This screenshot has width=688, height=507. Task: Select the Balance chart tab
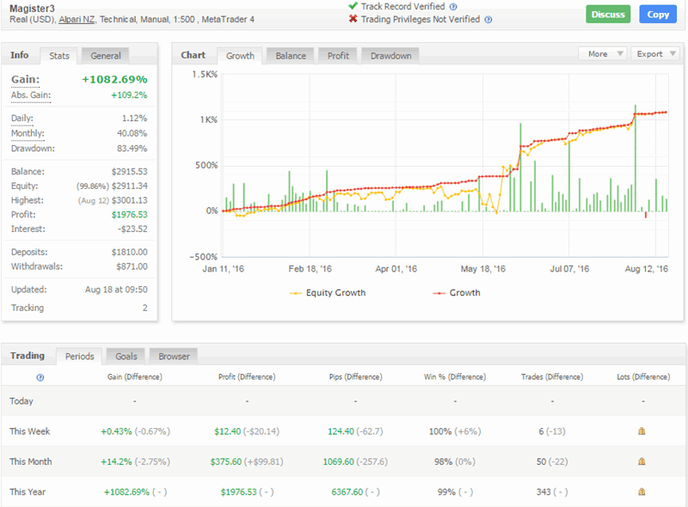pyautogui.click(x=290, y=56)
